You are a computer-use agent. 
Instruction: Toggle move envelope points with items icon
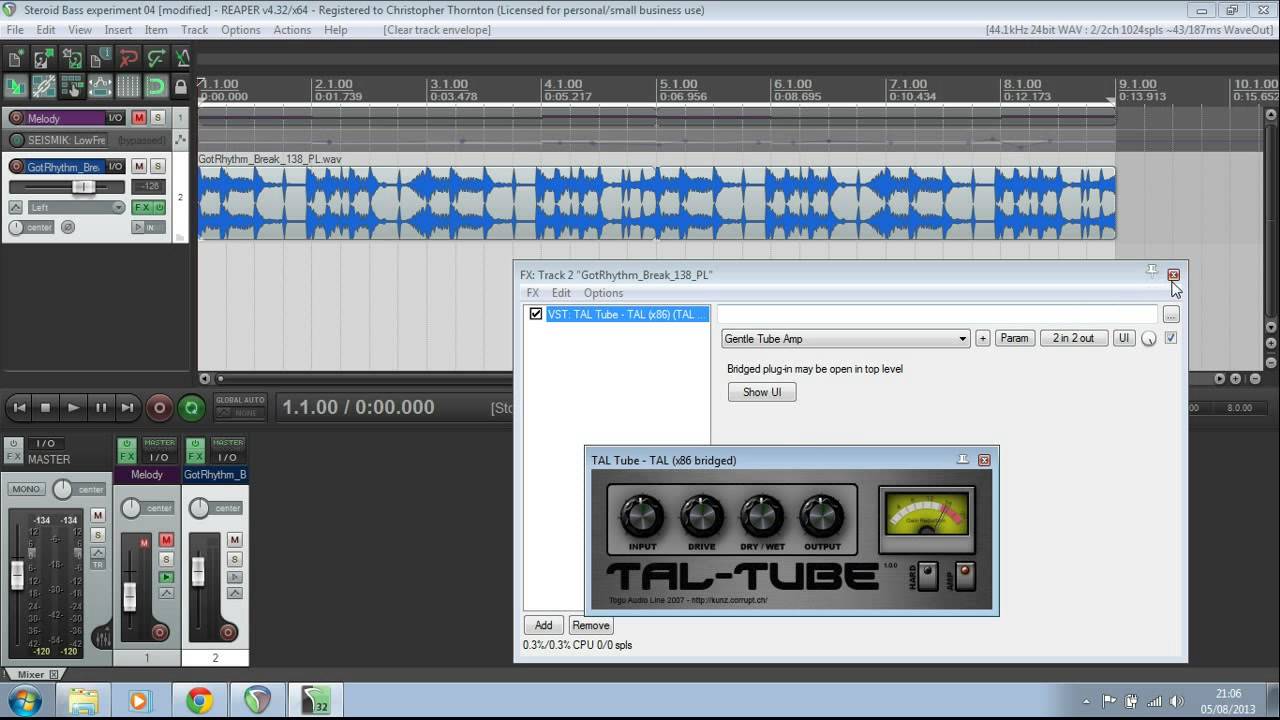point(99,87)
